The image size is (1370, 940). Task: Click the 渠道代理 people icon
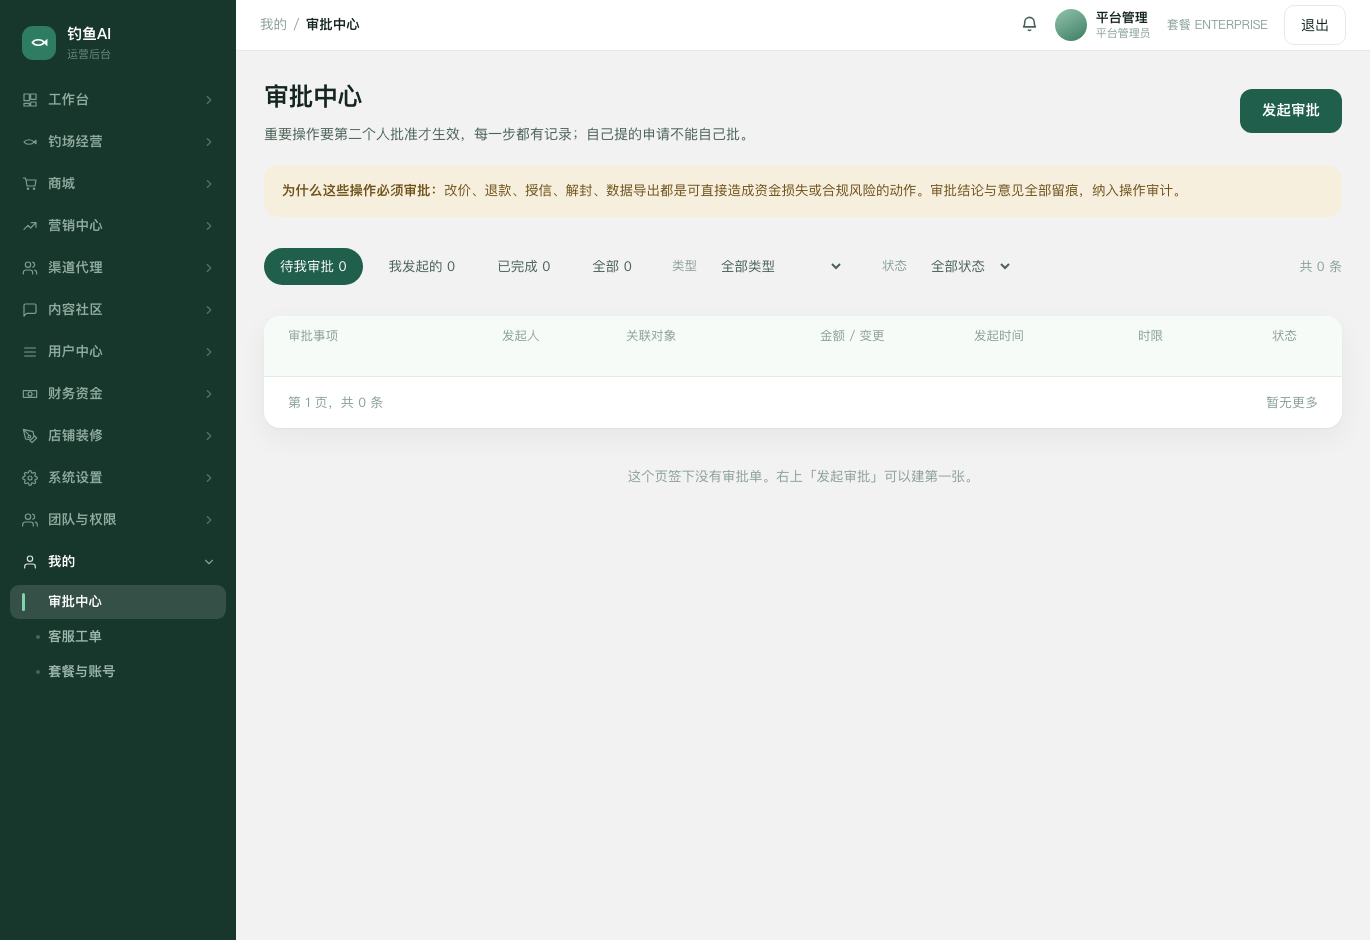pos(30,268)
